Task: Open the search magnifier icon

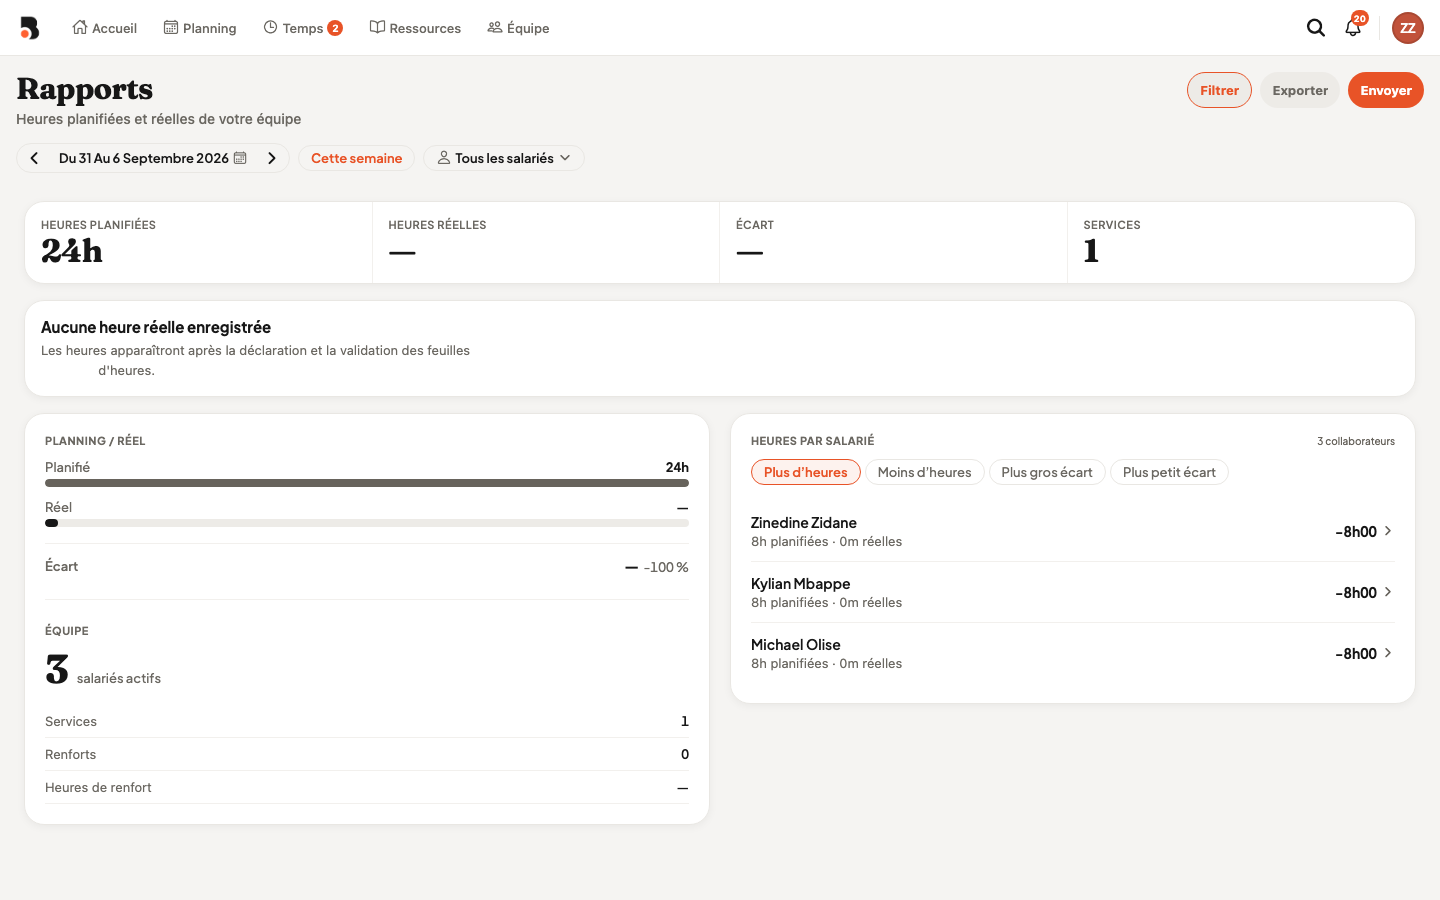Action: [1316, 28]
